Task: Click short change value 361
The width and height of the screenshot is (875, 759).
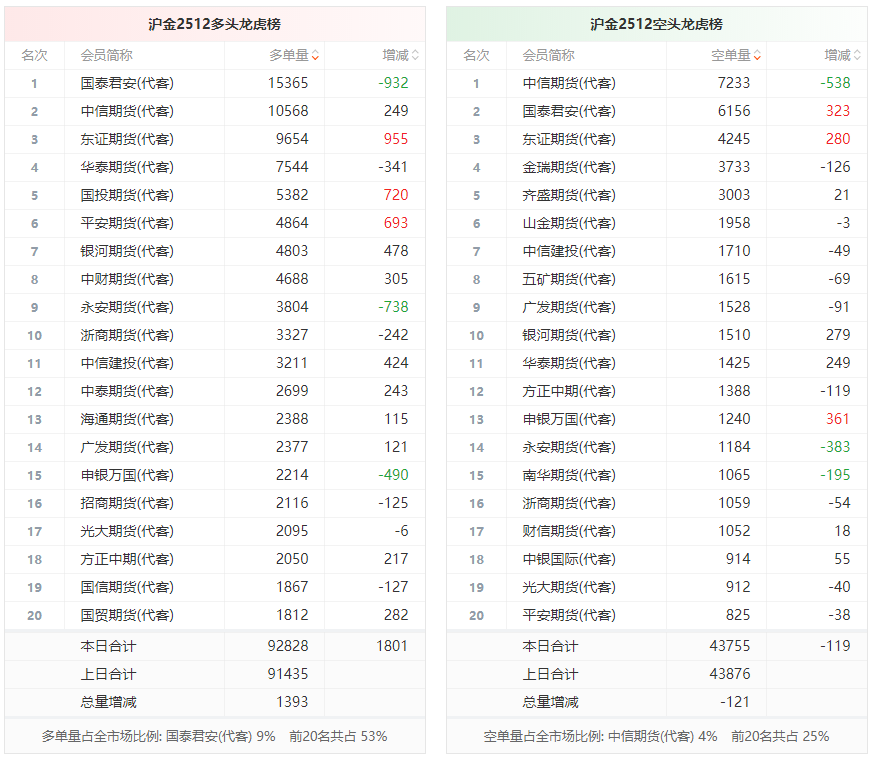Action: click(x=838, y=419)
